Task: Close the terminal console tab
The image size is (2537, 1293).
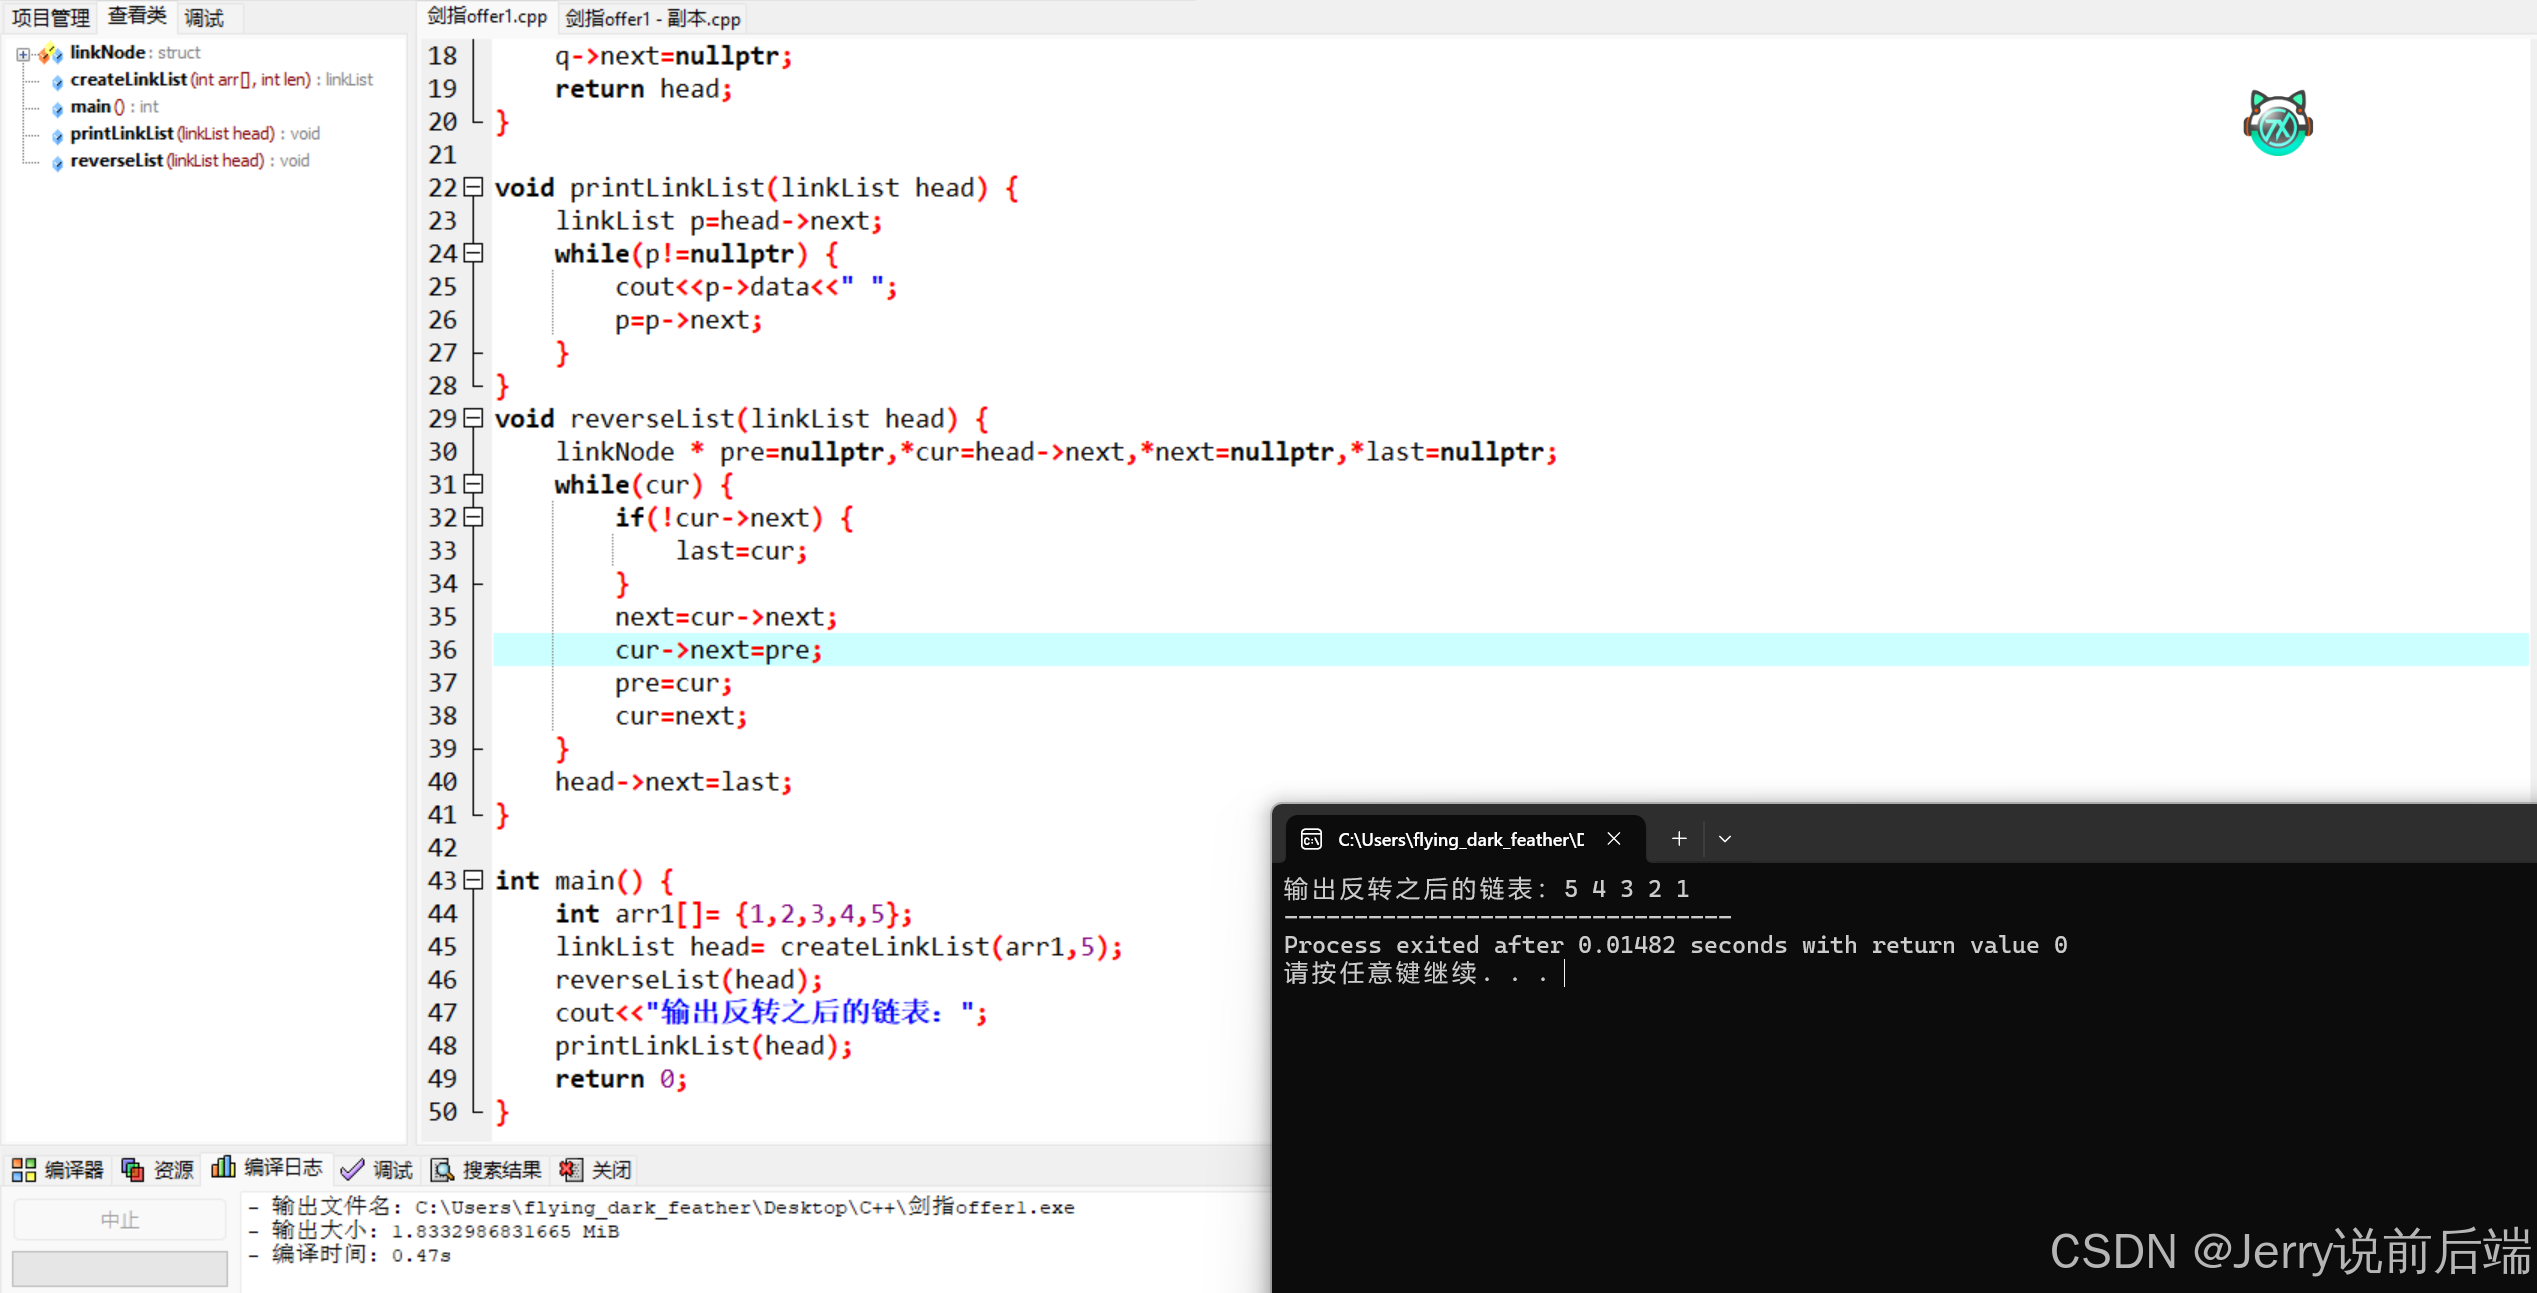Action: 1614,839
